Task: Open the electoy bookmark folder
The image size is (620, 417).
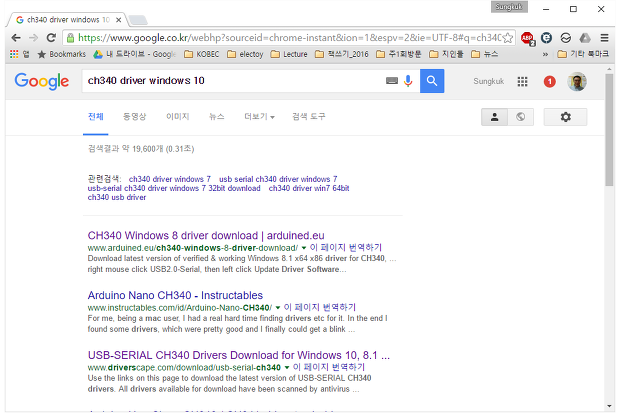Action: click(x=245, y=54)
